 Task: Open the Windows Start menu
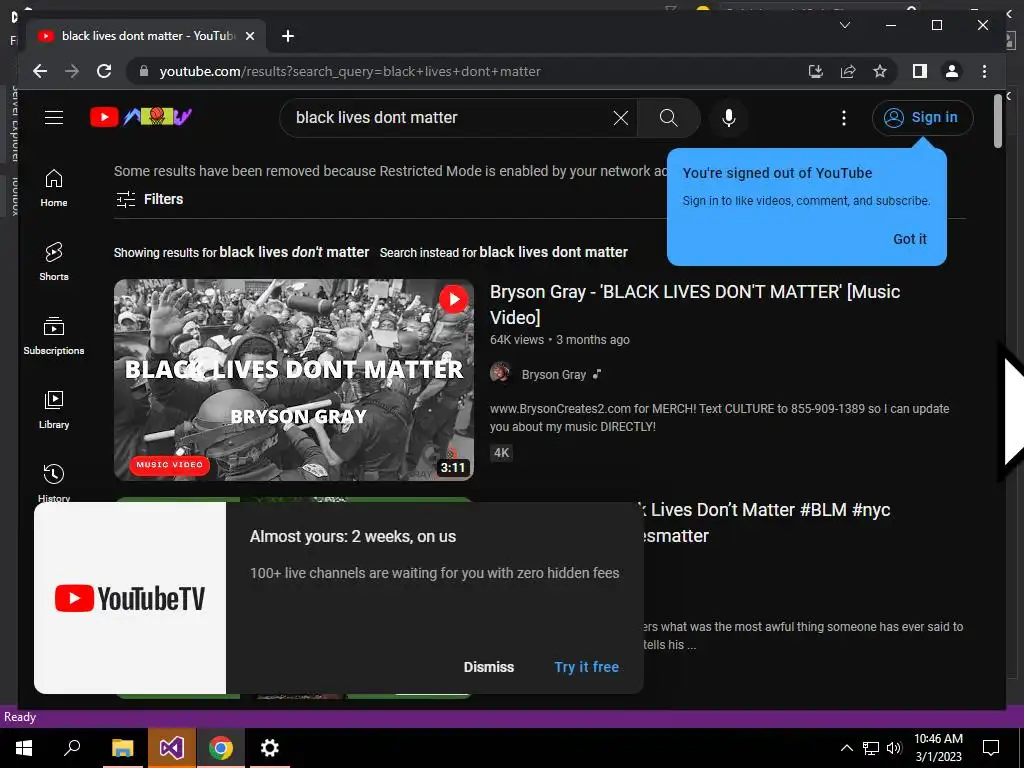24,748
